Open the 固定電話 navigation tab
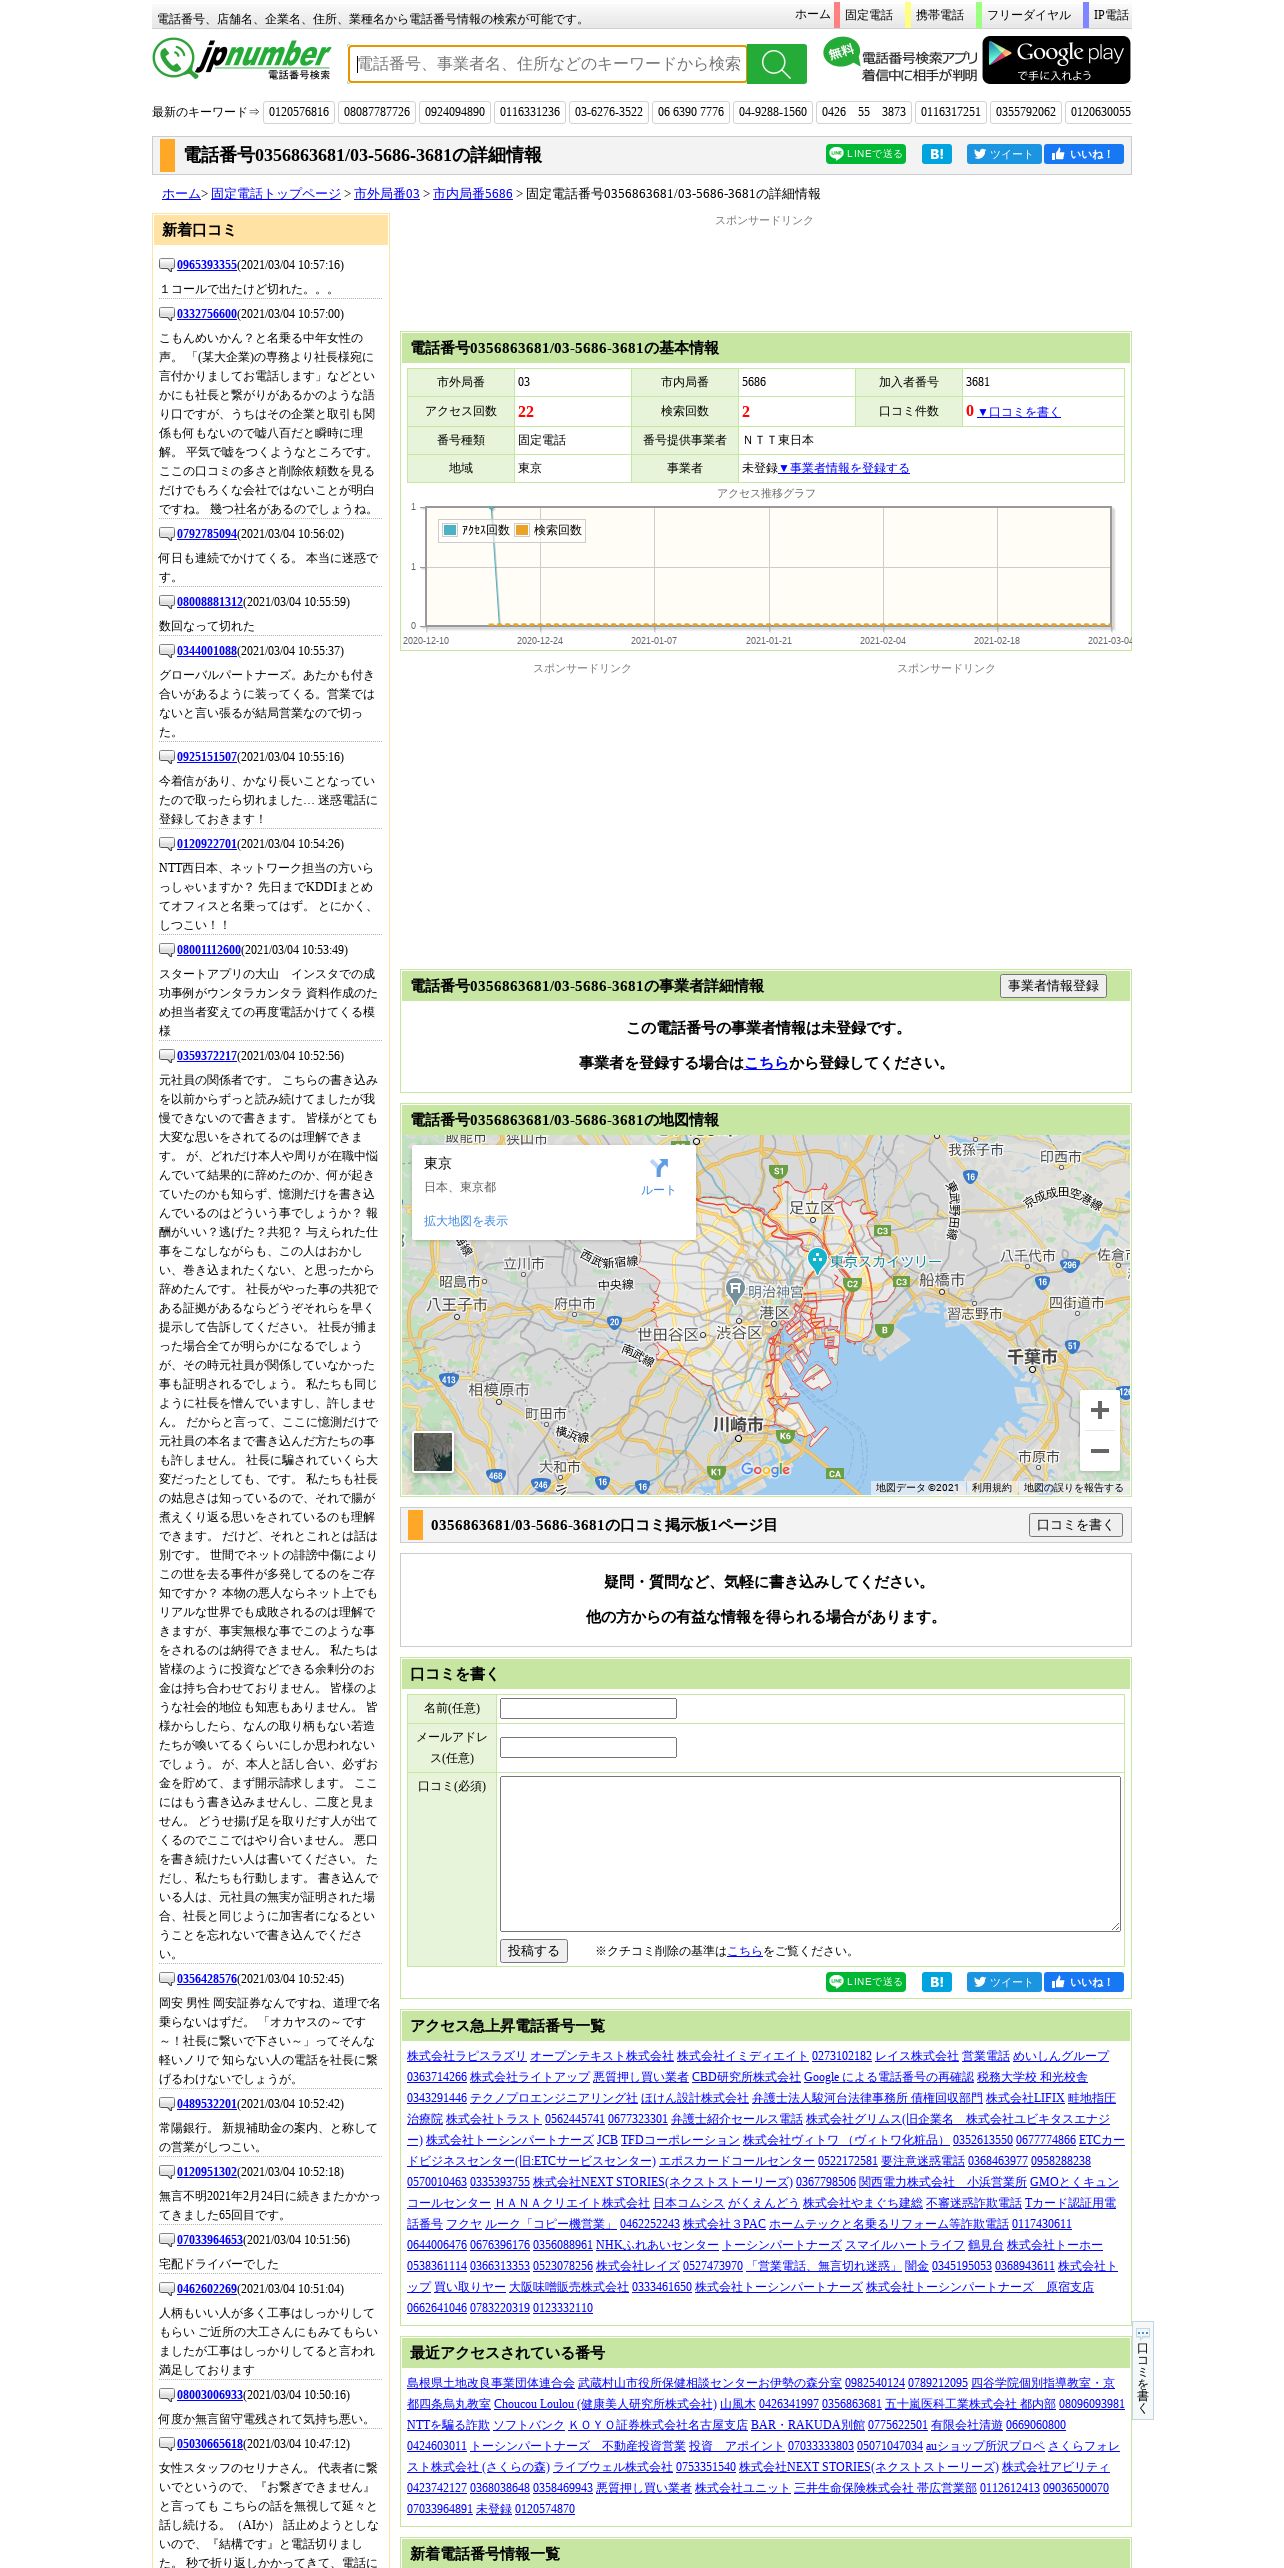Viewport: 1284px width, 2568px height. click(868, 15)
